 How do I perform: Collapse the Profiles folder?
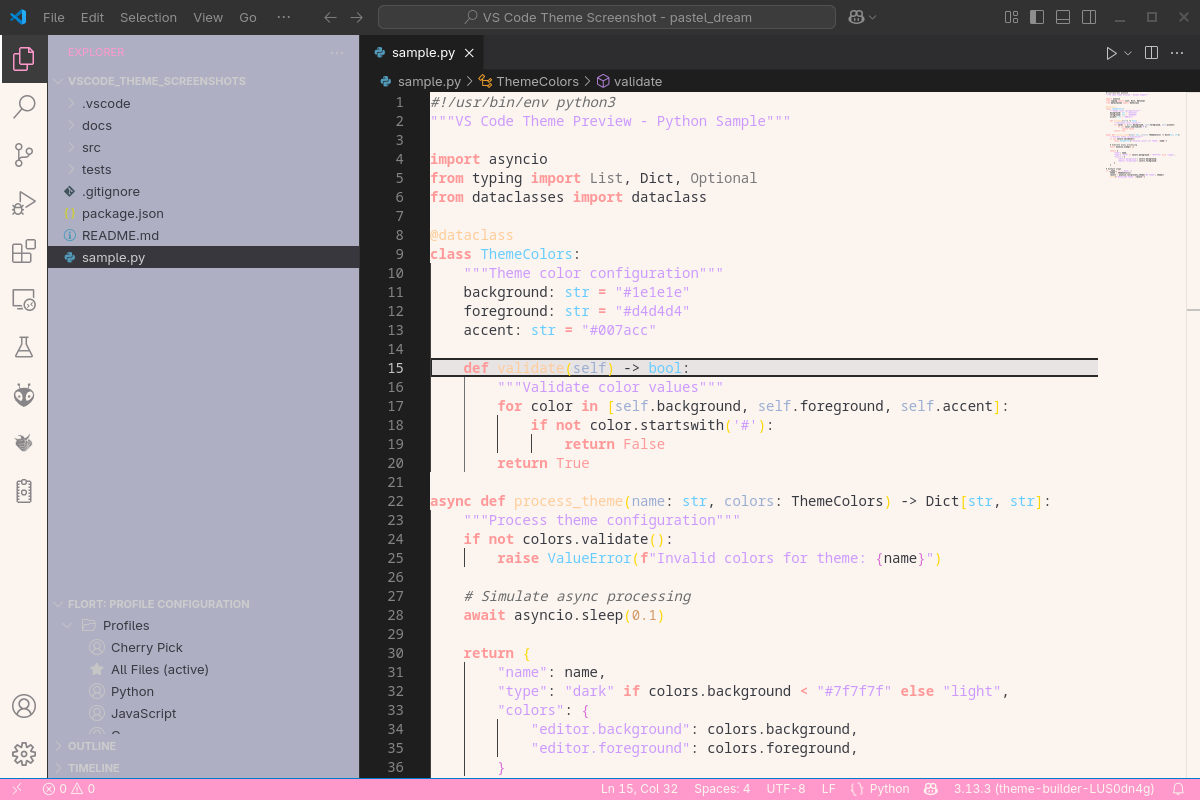(204, 626)
